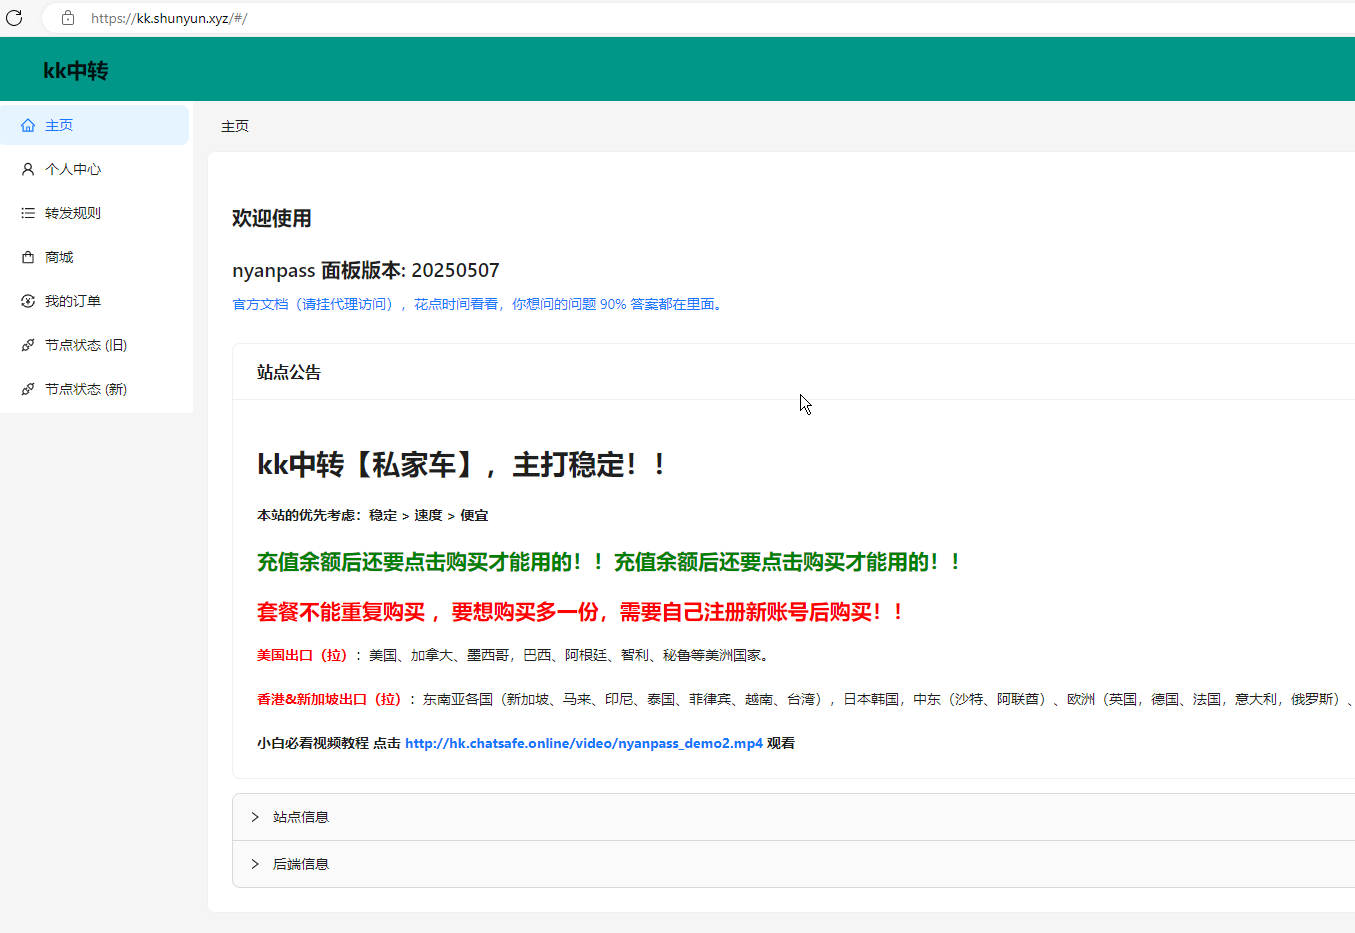View 我的订单 in the sidebar
1355x933 pixels.
[94, 301]
